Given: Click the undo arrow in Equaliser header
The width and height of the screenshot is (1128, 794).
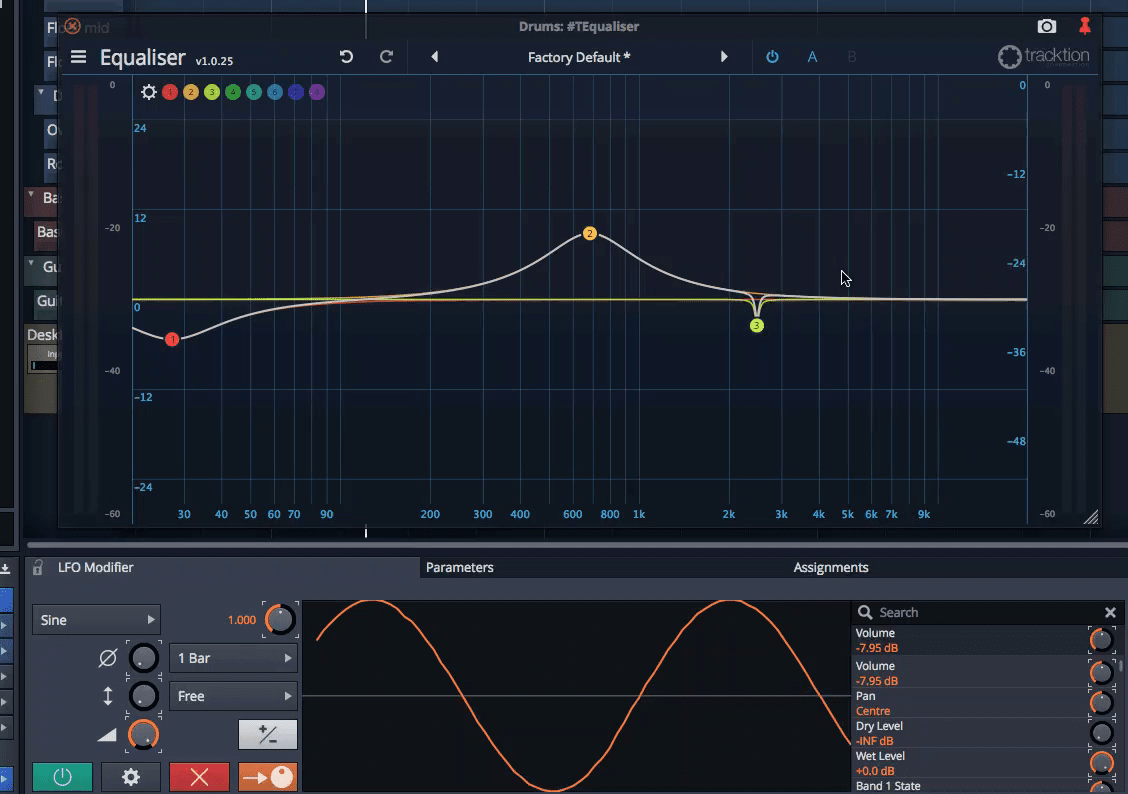Looking at the screenshot, I should tap(346, 57).
